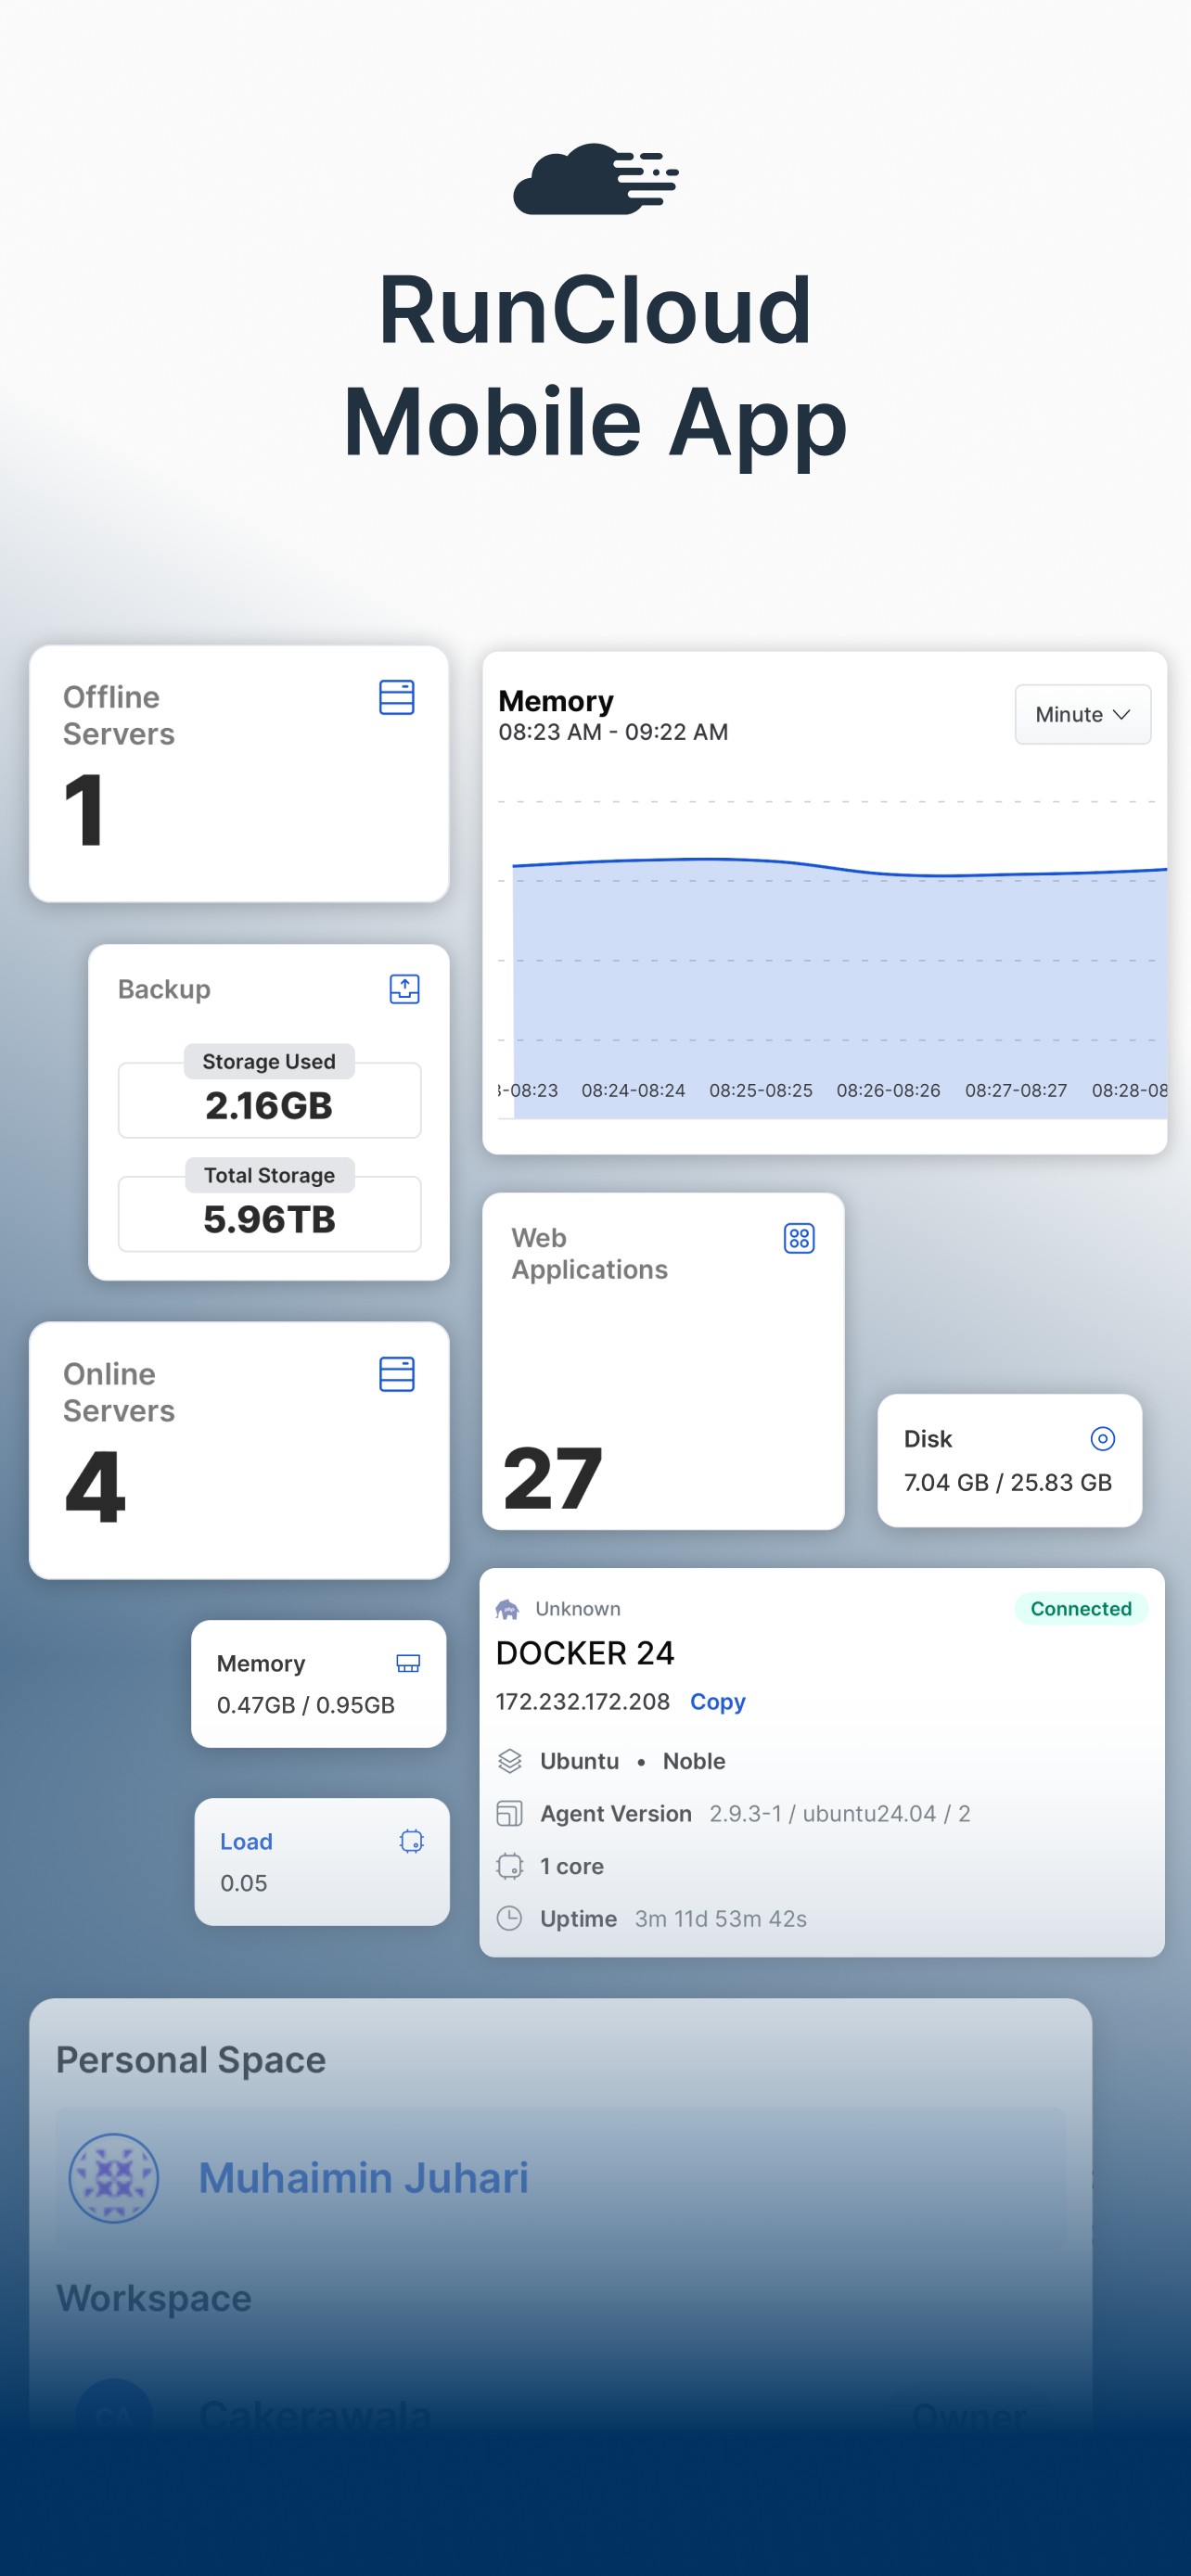Click the IP address 172.232.172.208
Image resolution: width=1191 pixels, height=2576 pixels.
[583, 1702]
